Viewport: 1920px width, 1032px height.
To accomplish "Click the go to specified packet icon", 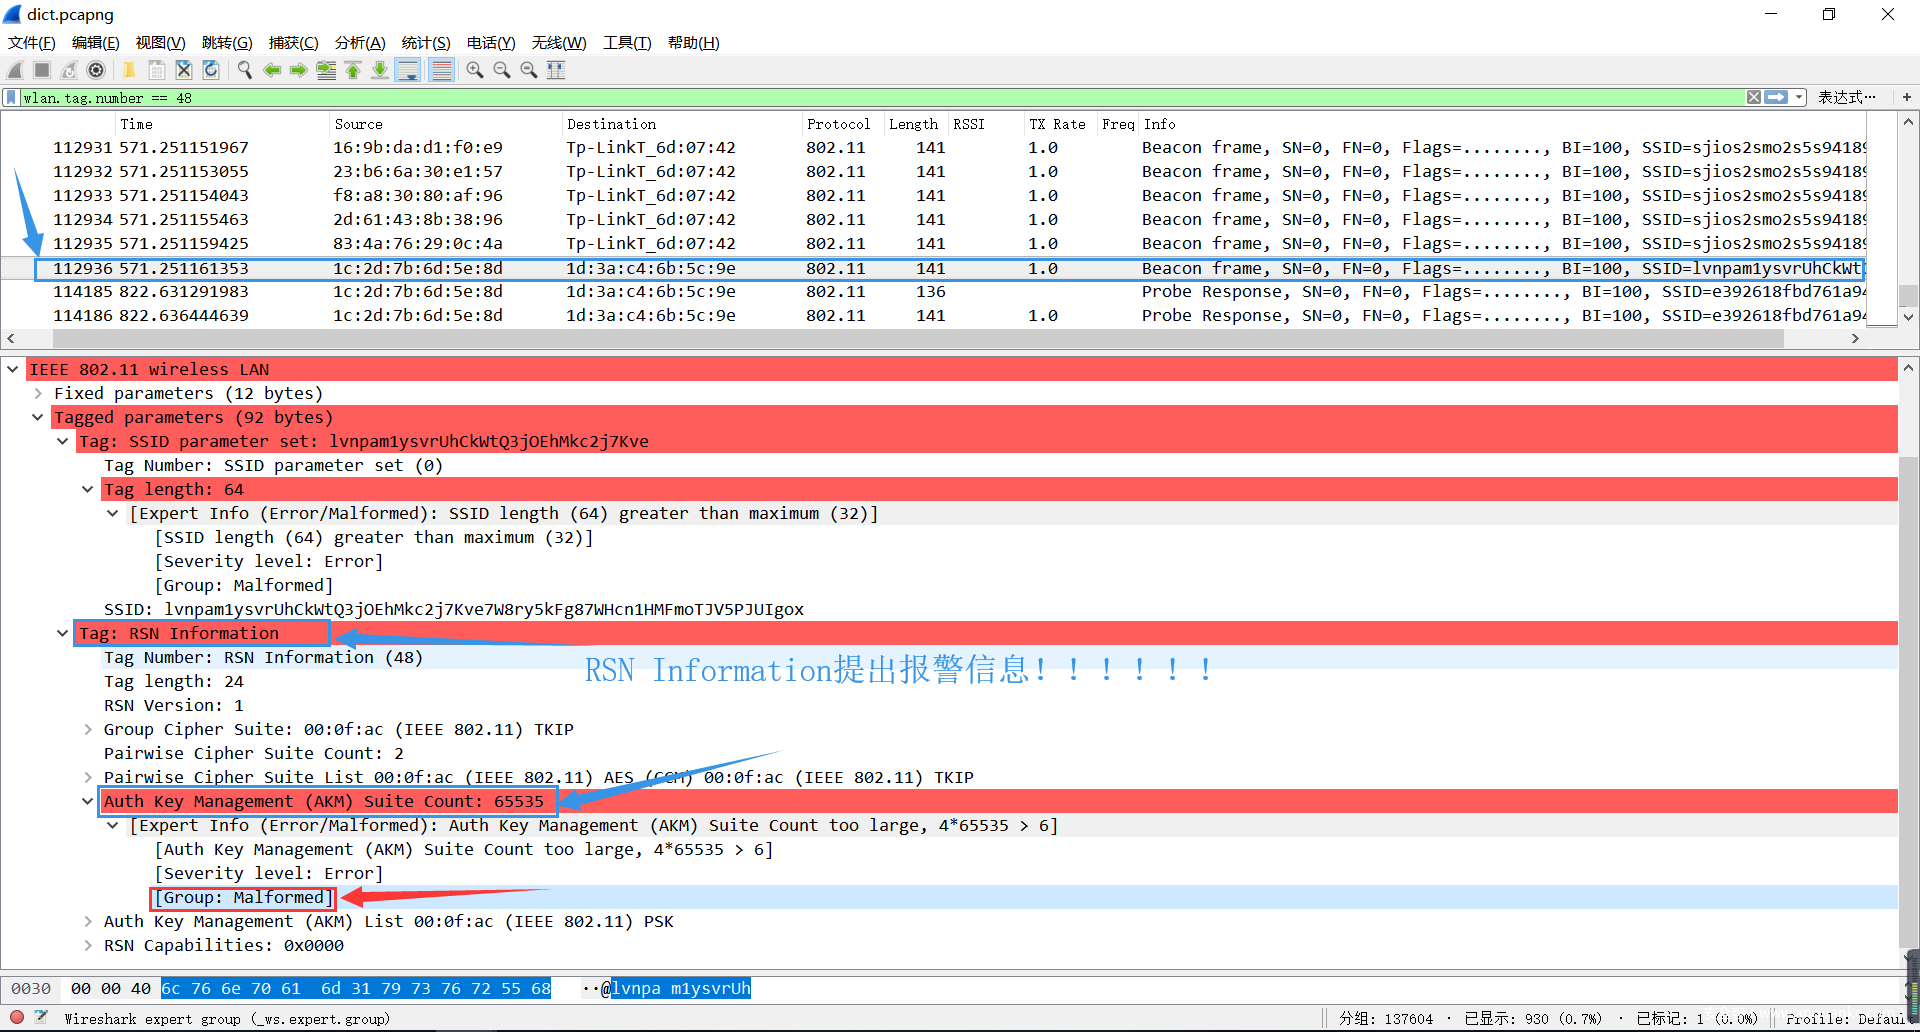I will click(x=326, y=70).
